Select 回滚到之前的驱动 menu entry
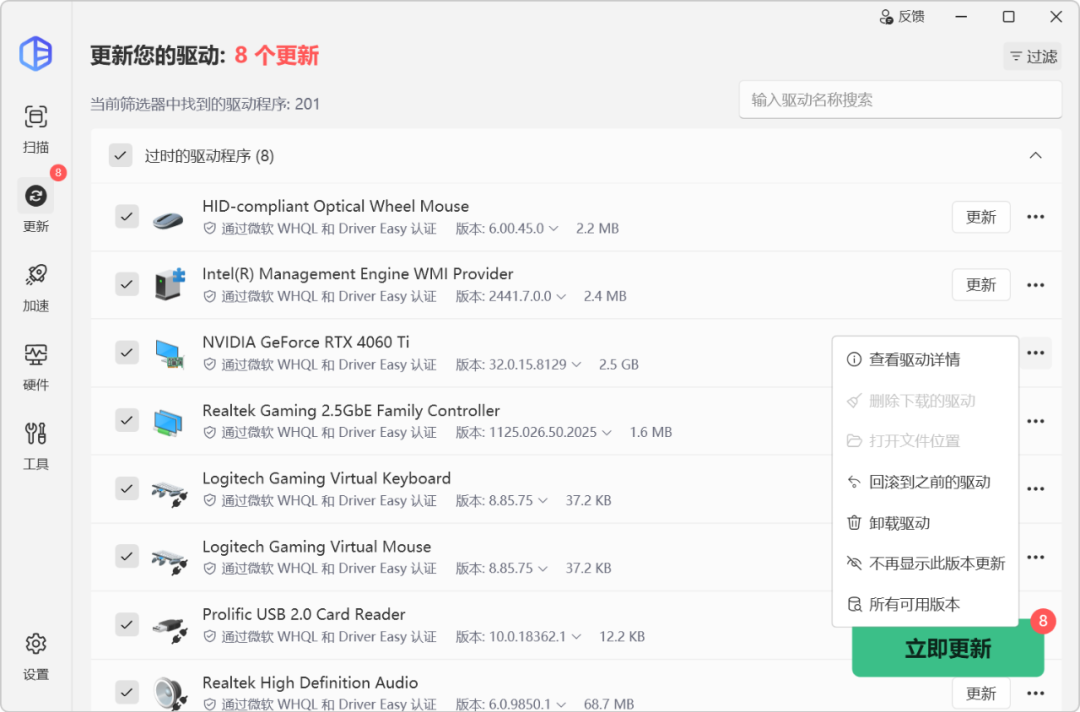The width and height of the screenshot is (1080, 712). pos(925,482)
